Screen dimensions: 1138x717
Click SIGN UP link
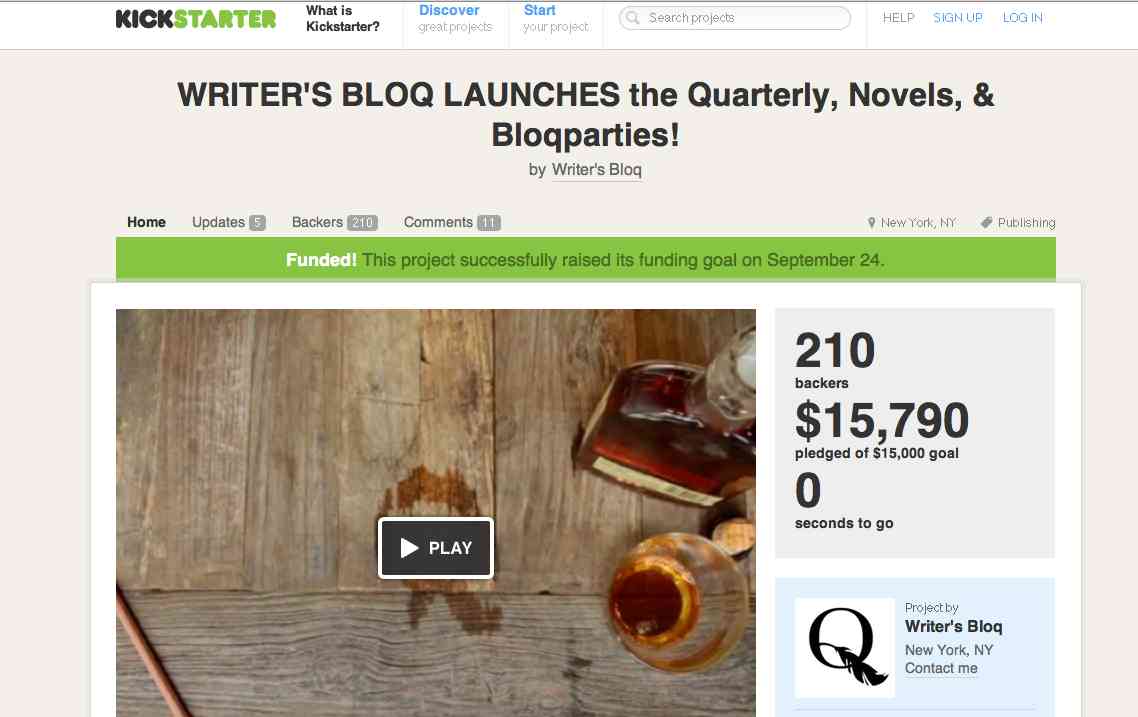coord(958,17)
